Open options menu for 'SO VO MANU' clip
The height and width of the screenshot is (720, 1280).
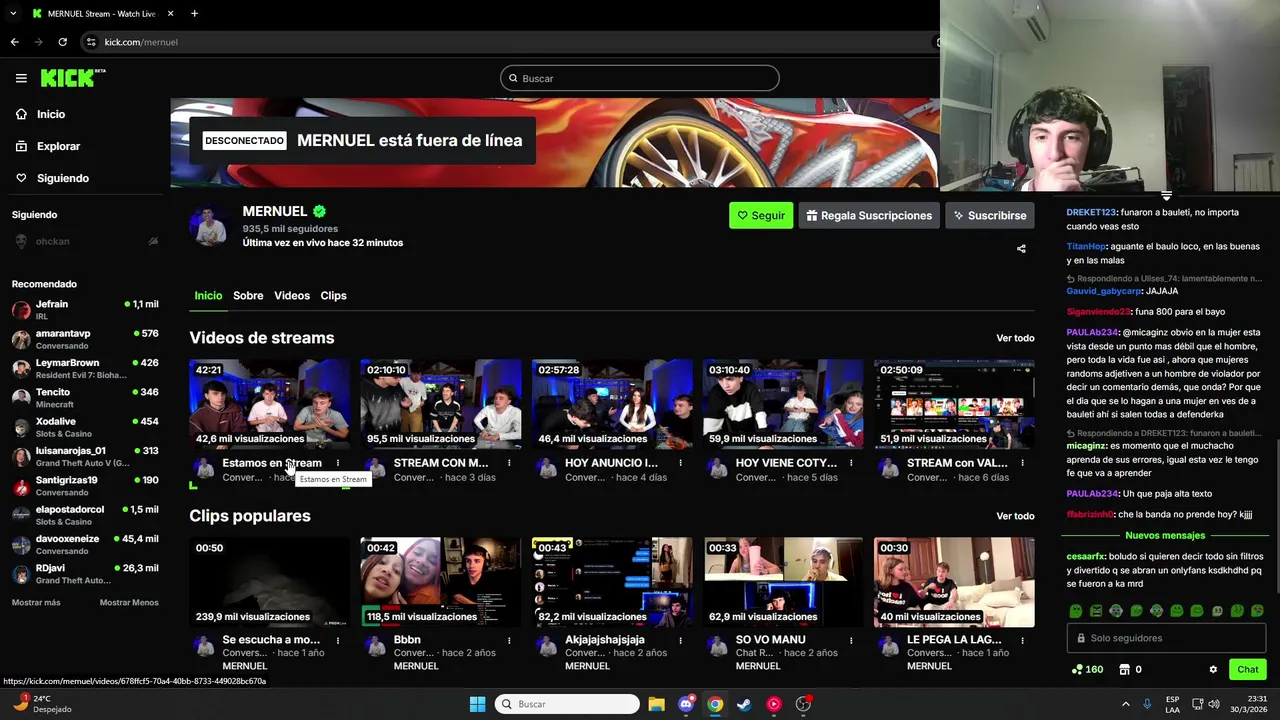click(x=851, y=640)
